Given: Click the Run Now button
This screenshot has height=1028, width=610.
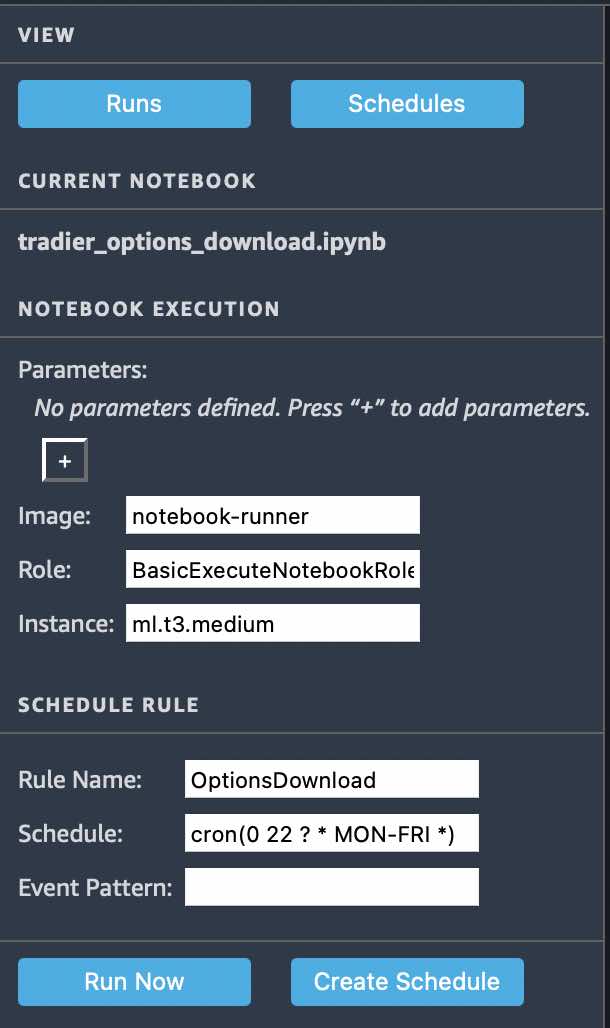Looking at the screenshot, I should click(134, 981).
